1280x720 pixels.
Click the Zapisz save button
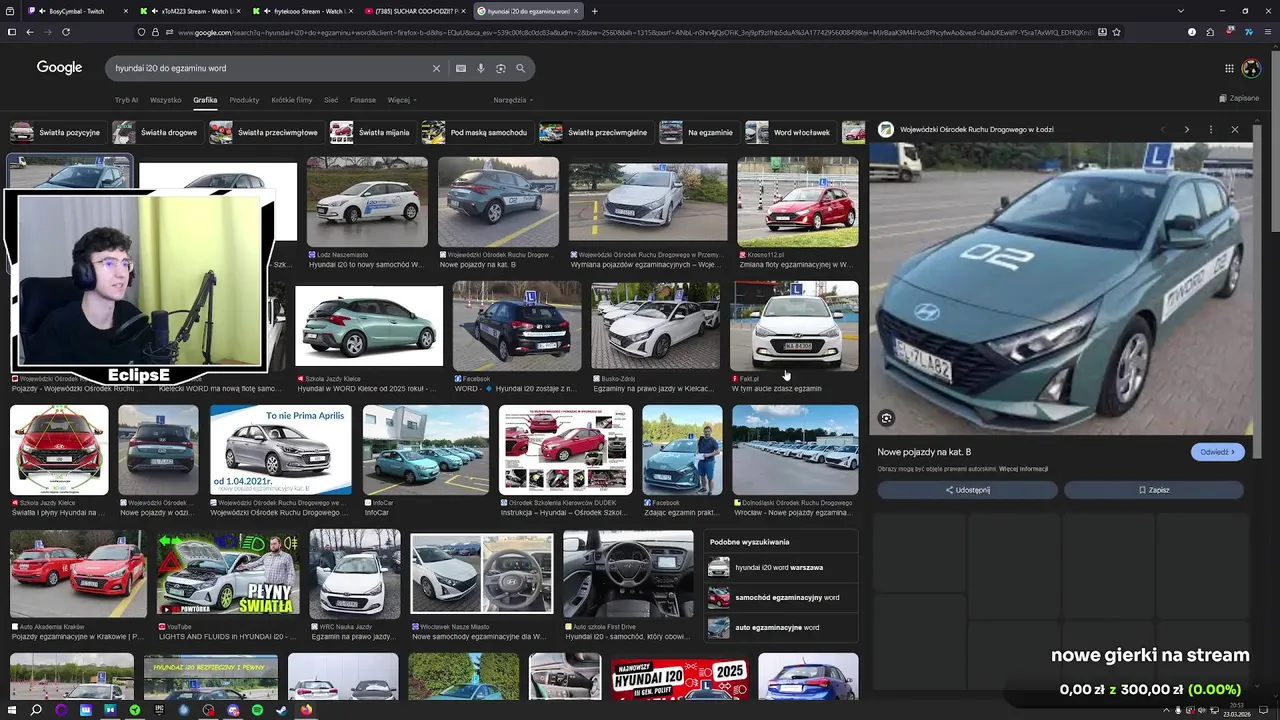pyautogui.click(x=1153, y=490)
